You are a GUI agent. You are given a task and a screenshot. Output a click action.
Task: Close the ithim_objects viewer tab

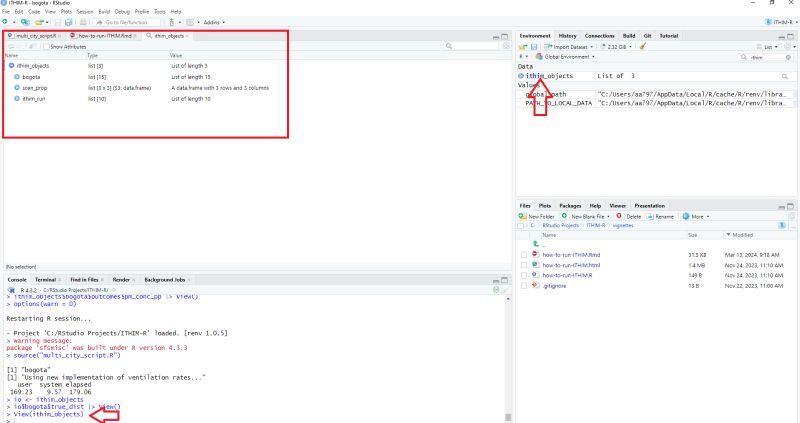pos(187,36)
